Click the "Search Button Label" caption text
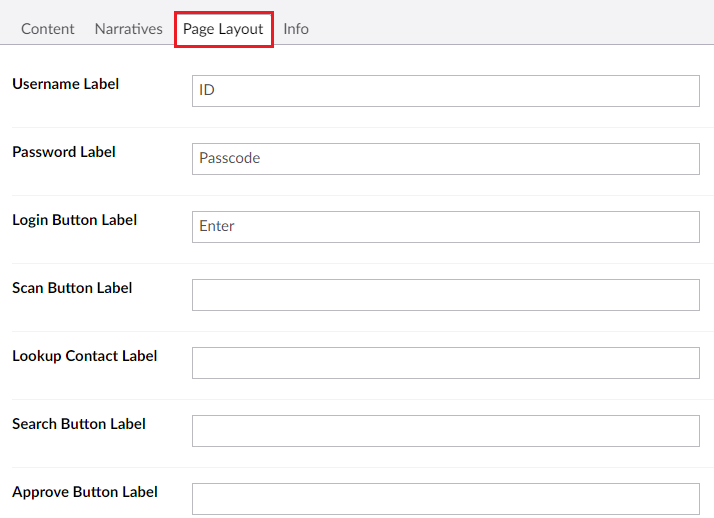Screen dimensions: 714x518 (79, 424)
